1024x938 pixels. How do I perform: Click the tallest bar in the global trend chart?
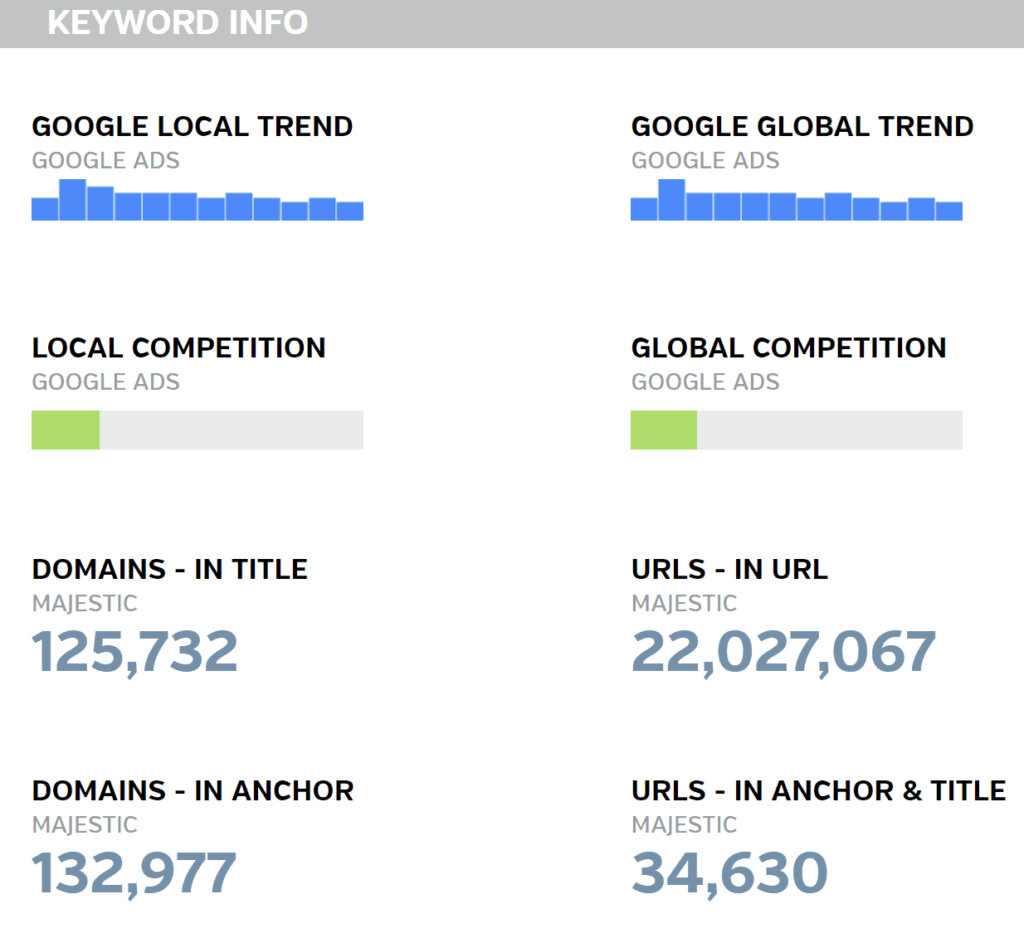pos(671,200)
